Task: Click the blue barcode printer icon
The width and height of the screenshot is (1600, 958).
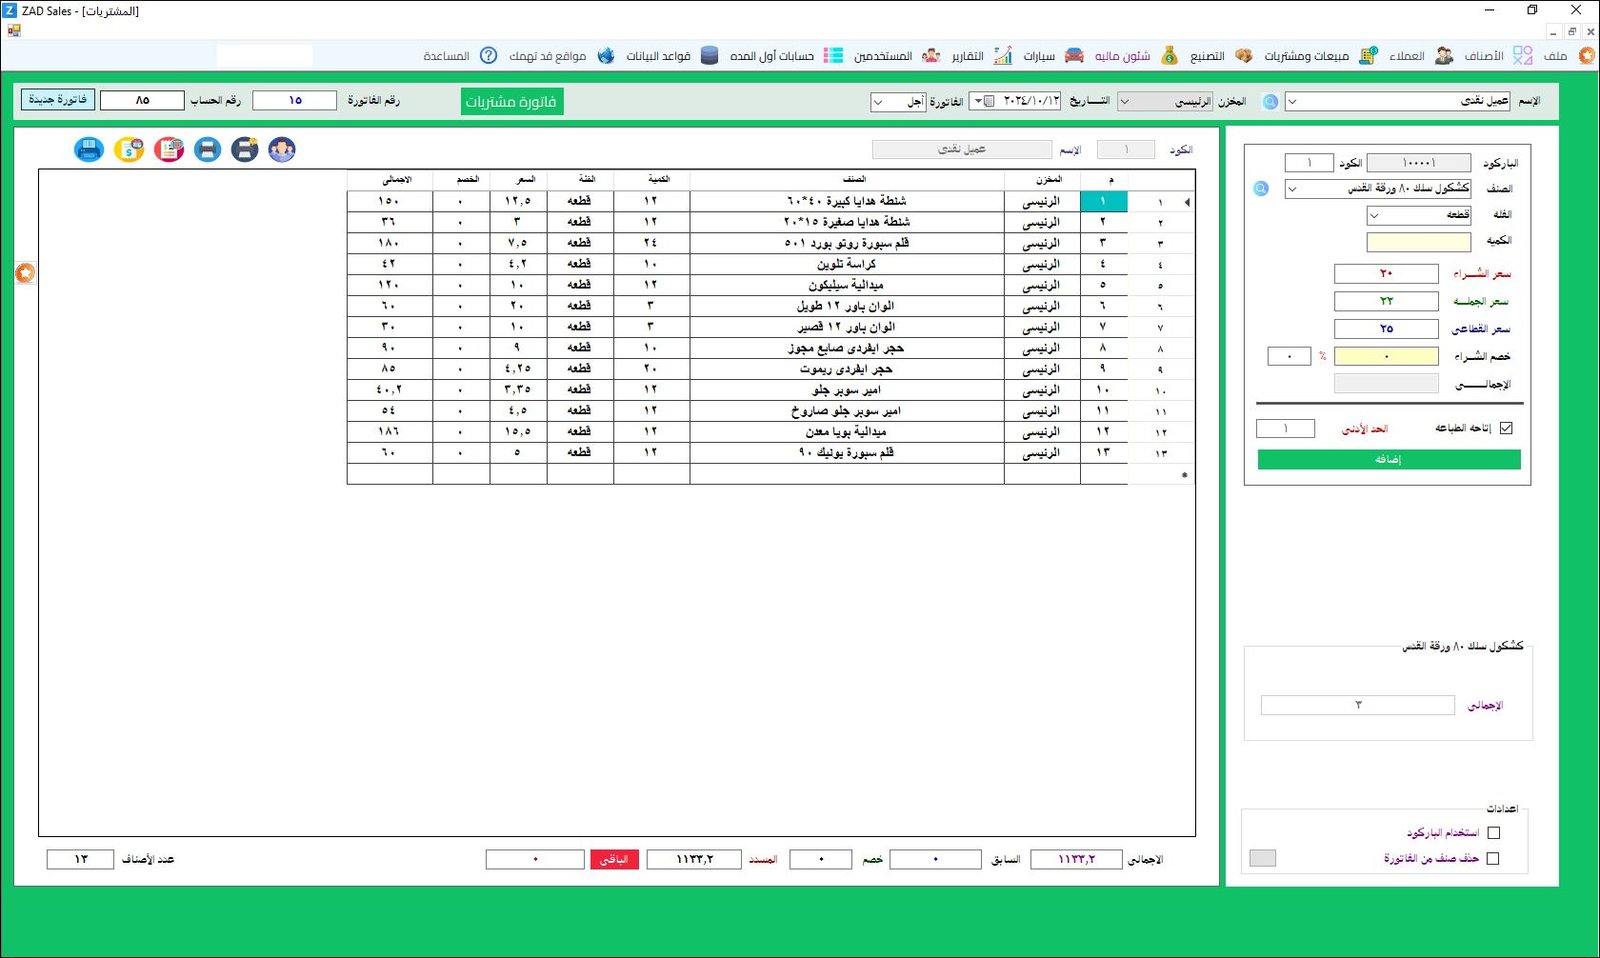Action: point(89,150)
